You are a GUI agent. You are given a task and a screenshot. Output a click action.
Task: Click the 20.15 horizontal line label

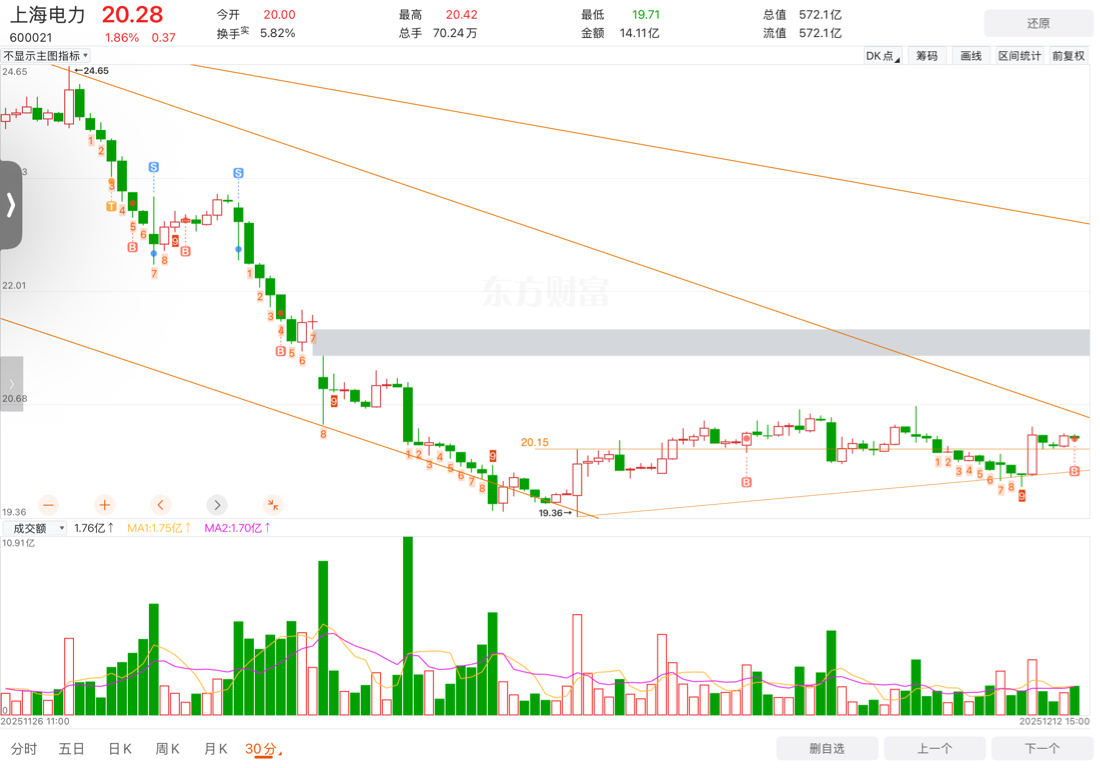click(x=535, y=442)
